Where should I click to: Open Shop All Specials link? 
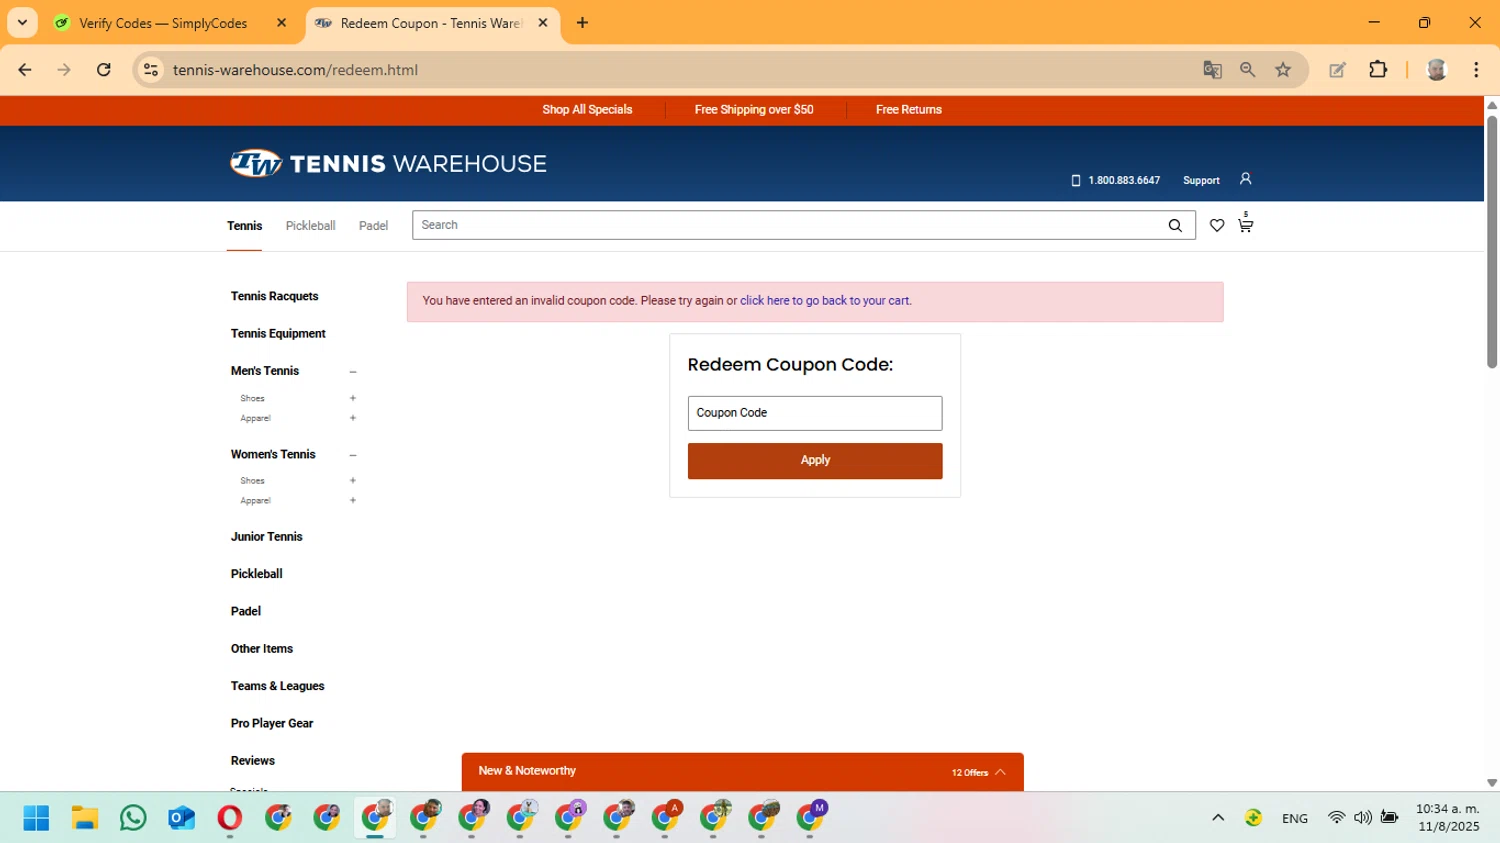pyautogui.click(x=587, y=110)
